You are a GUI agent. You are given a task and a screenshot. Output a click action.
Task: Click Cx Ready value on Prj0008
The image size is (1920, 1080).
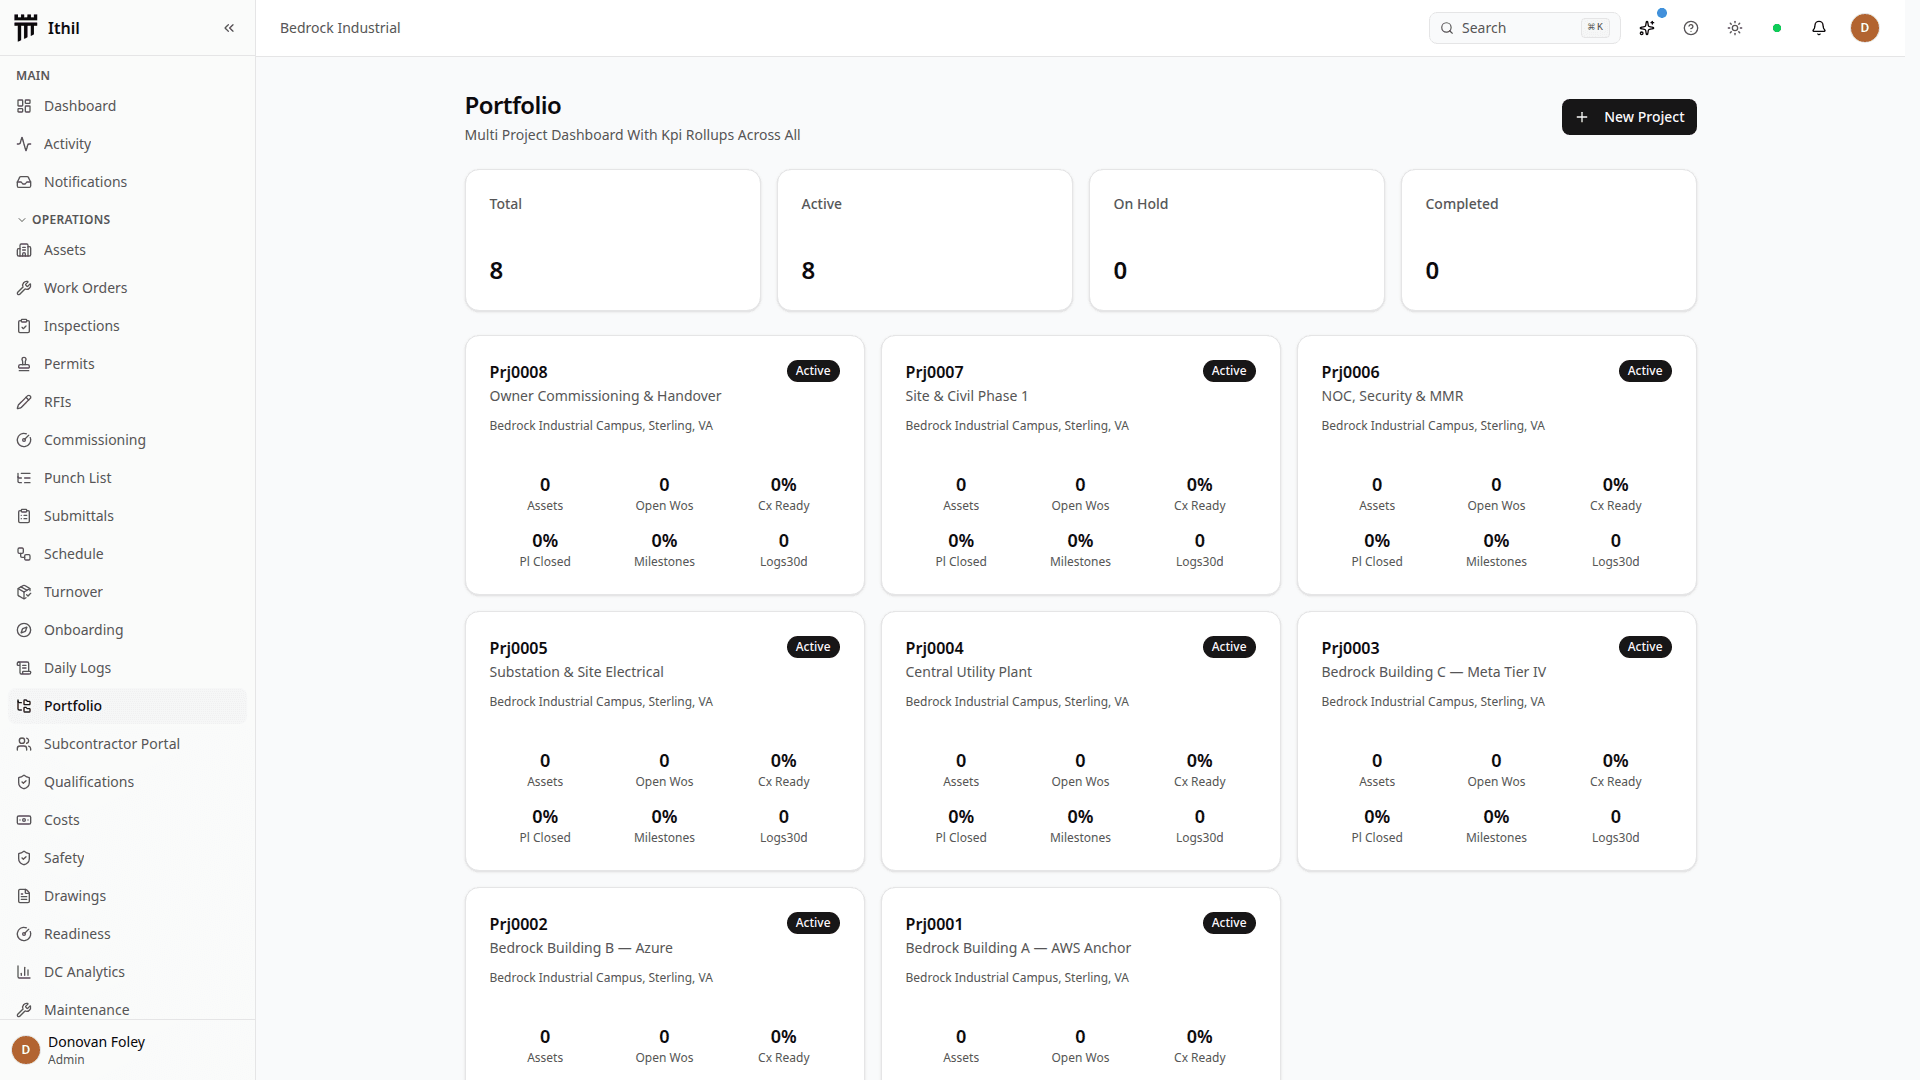784,485
